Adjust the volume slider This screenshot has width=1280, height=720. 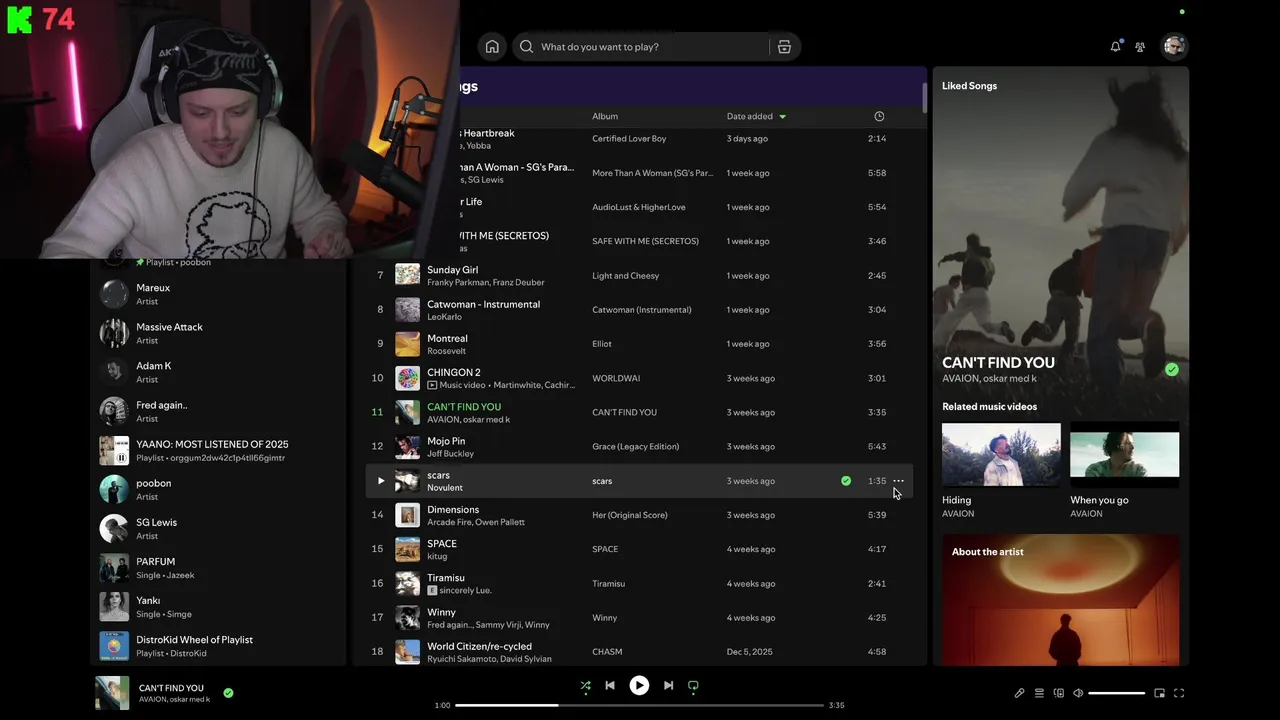[x=1116, y=693]
